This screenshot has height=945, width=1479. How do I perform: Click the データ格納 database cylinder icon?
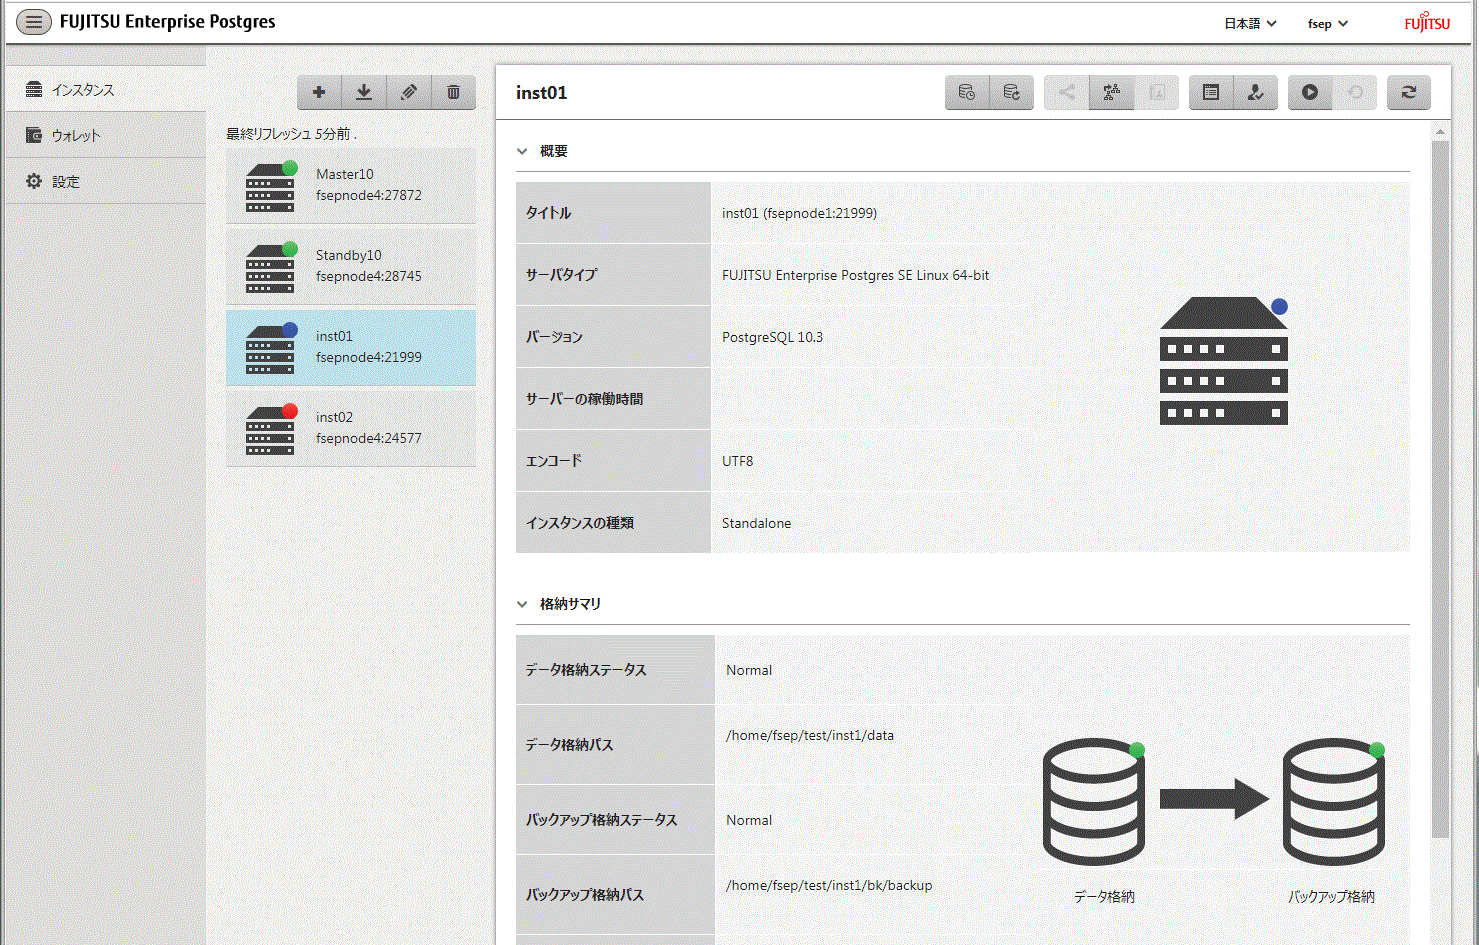(1094, 801)
